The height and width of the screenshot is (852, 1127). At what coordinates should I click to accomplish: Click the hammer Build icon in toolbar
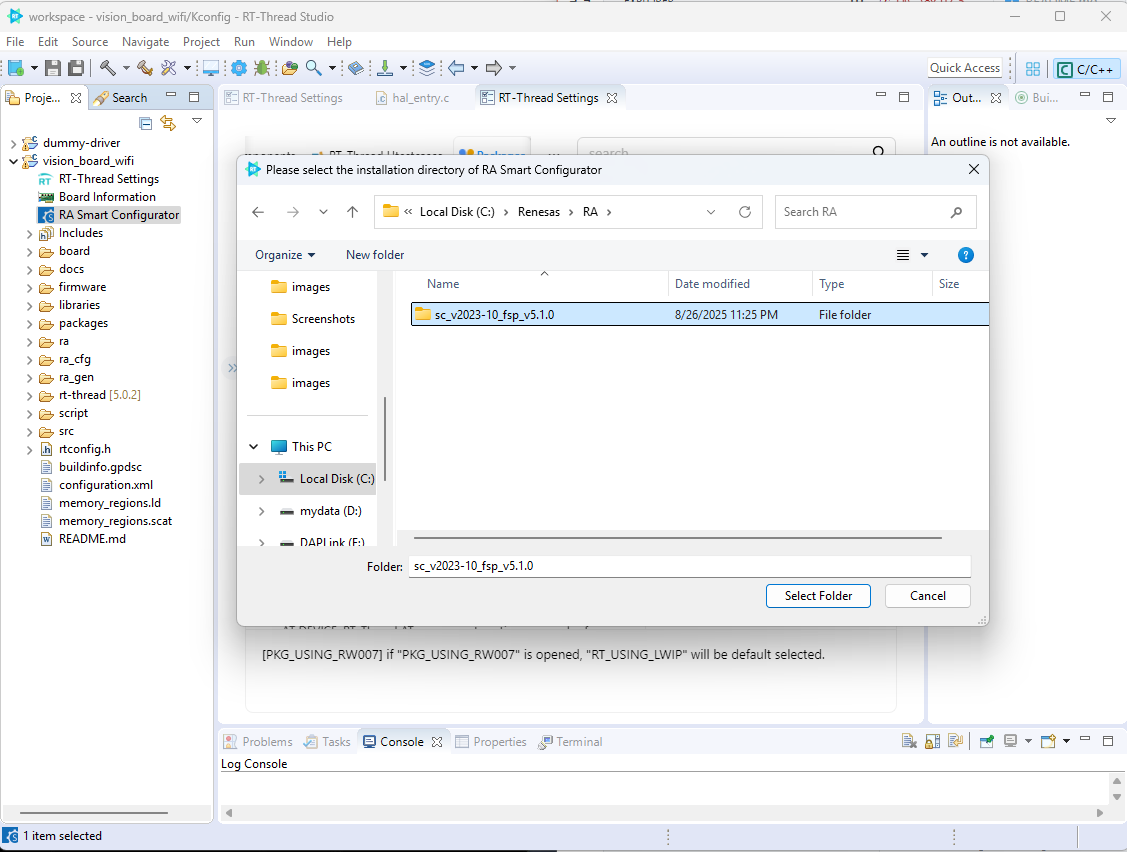click(107, 68)
